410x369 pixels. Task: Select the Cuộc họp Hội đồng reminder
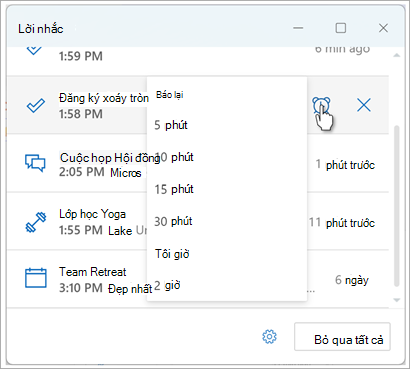[x=198, y=163]
